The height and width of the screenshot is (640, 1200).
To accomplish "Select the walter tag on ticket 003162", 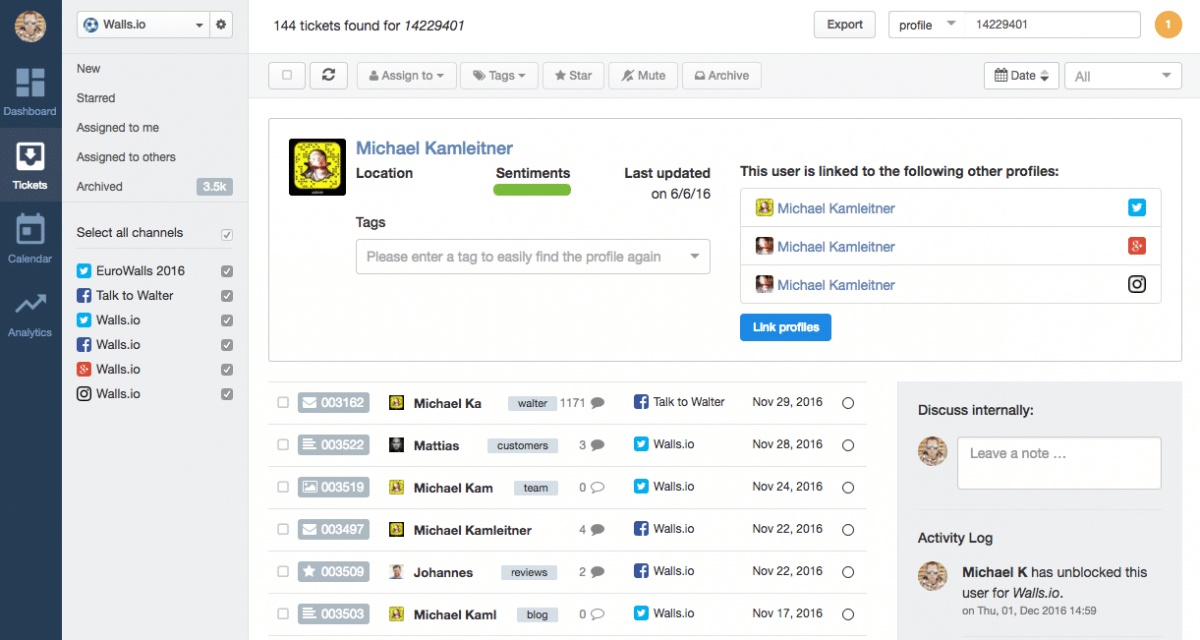I will pos(532,403).
